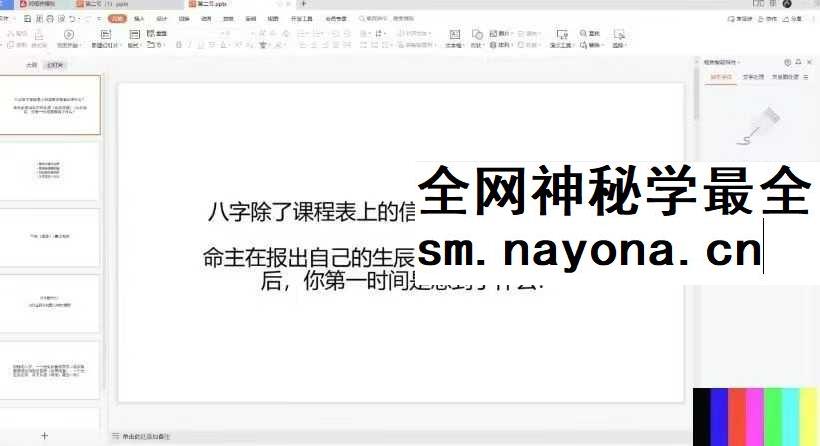Open the 会员专享 (Member) ribbon tab
820x446 pixels.
tap(336, 19)
